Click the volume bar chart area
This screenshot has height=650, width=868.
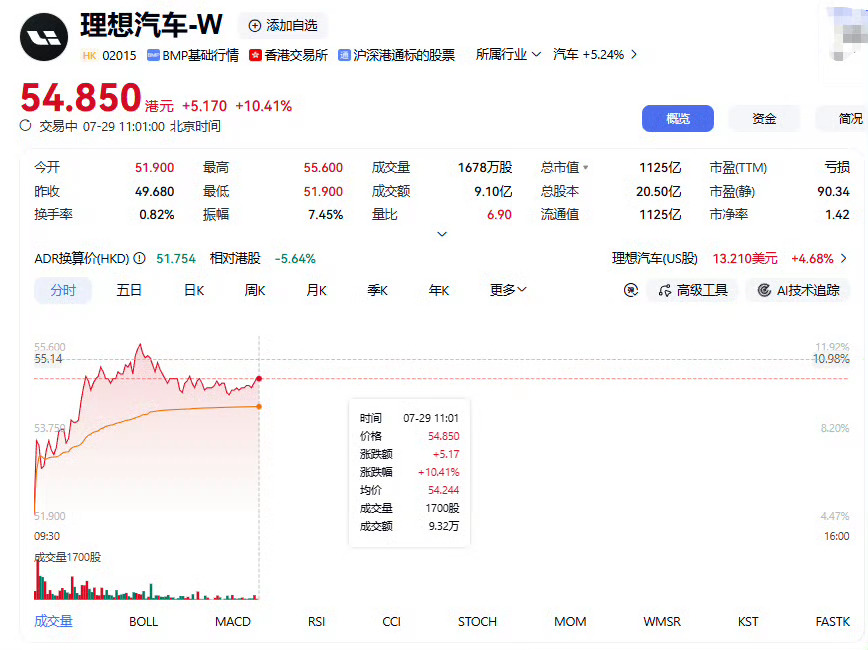tap(147, 582)
